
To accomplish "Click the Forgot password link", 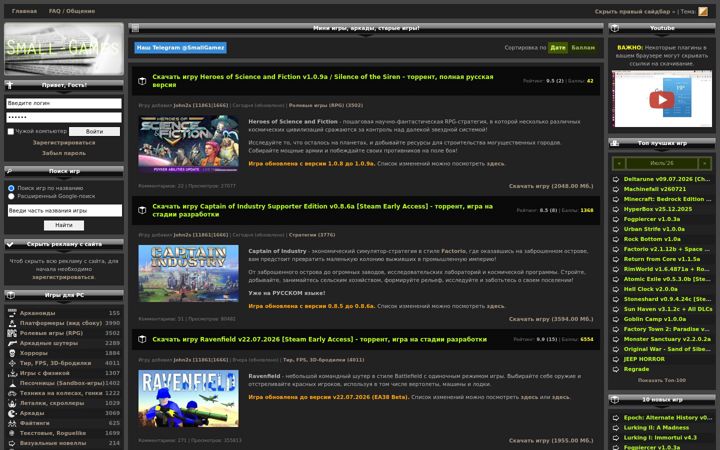I will tap(64, 153).
